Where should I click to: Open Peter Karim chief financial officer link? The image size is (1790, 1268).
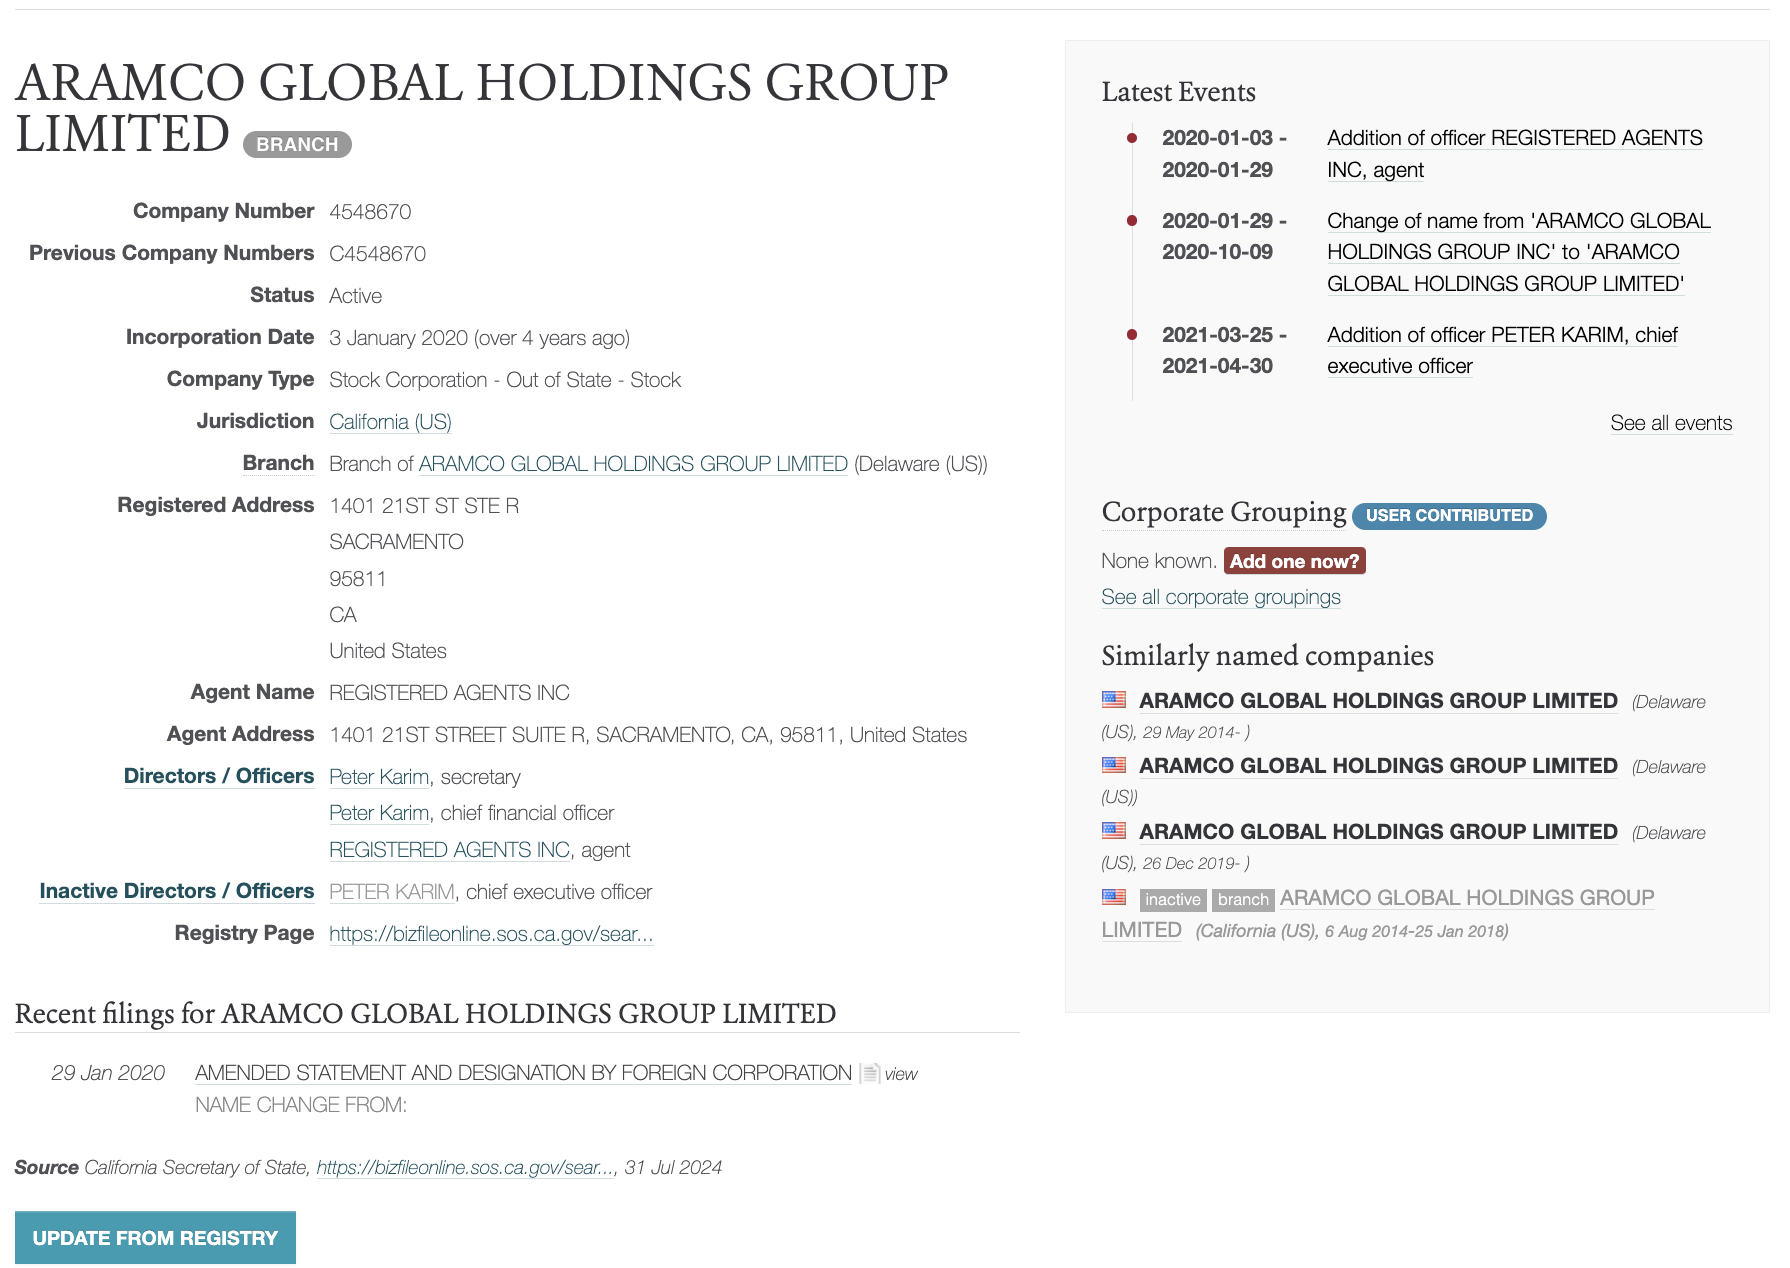(379, 813)
